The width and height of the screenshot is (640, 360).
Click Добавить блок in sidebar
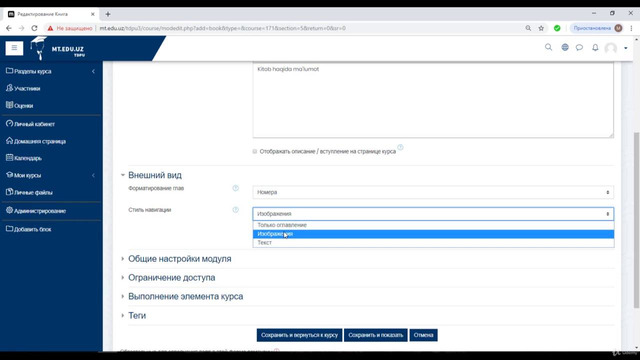click(29, 229)
